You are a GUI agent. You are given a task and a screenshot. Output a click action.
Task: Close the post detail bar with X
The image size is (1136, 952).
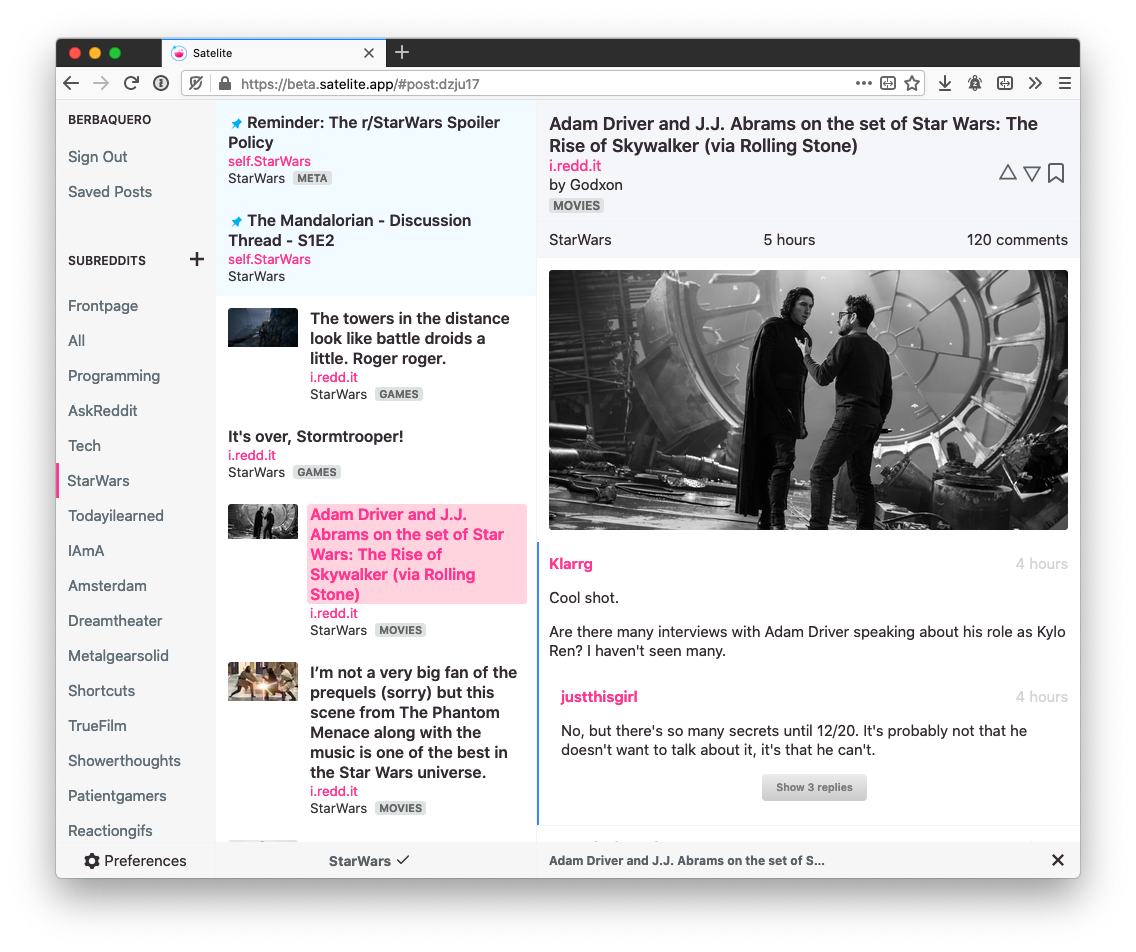tap(1058, 860)
